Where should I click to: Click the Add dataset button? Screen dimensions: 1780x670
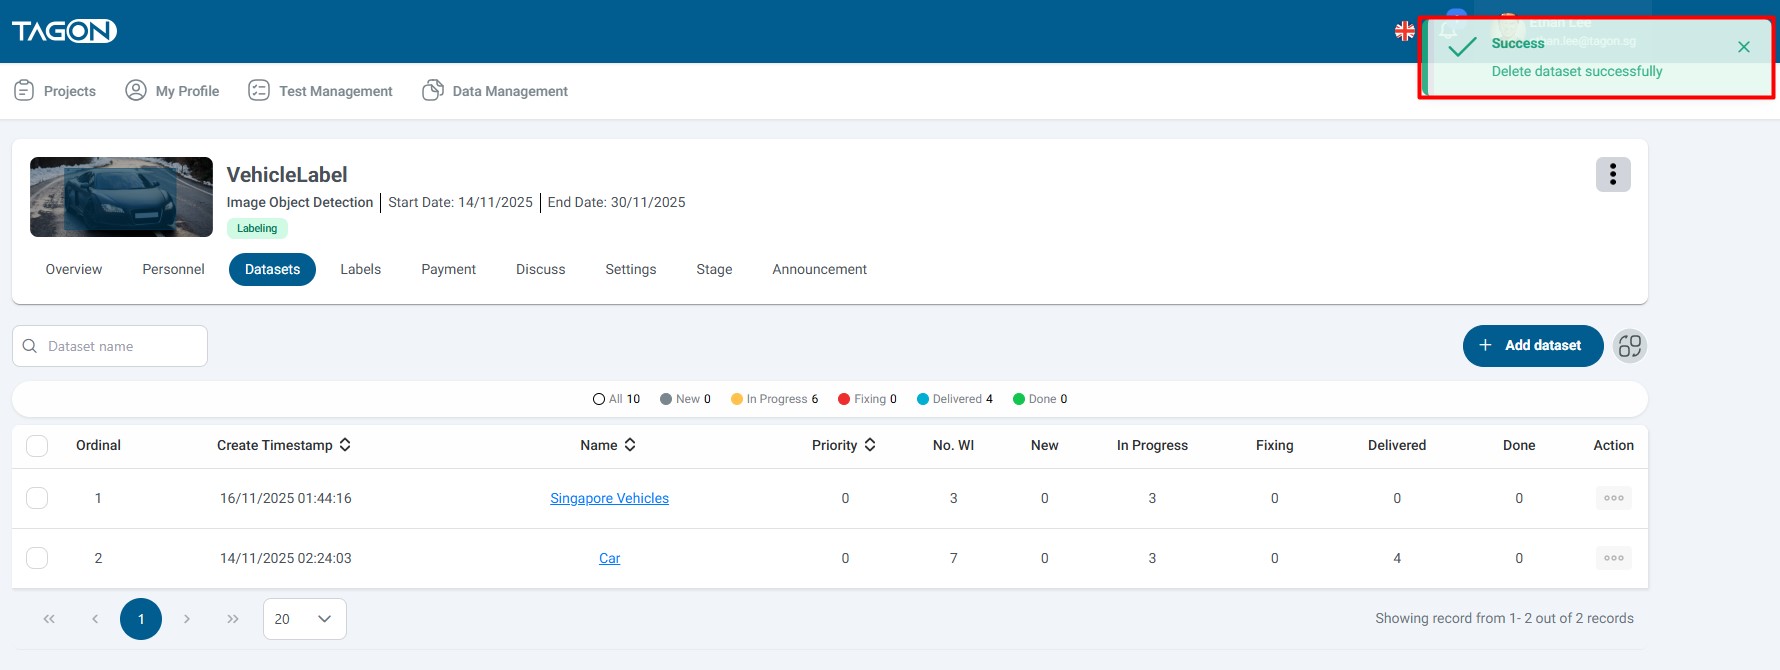tap(1532, 346)
